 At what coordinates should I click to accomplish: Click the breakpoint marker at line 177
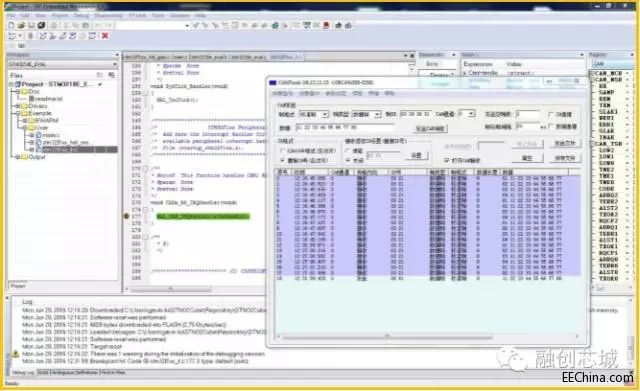tap(127, 216)
